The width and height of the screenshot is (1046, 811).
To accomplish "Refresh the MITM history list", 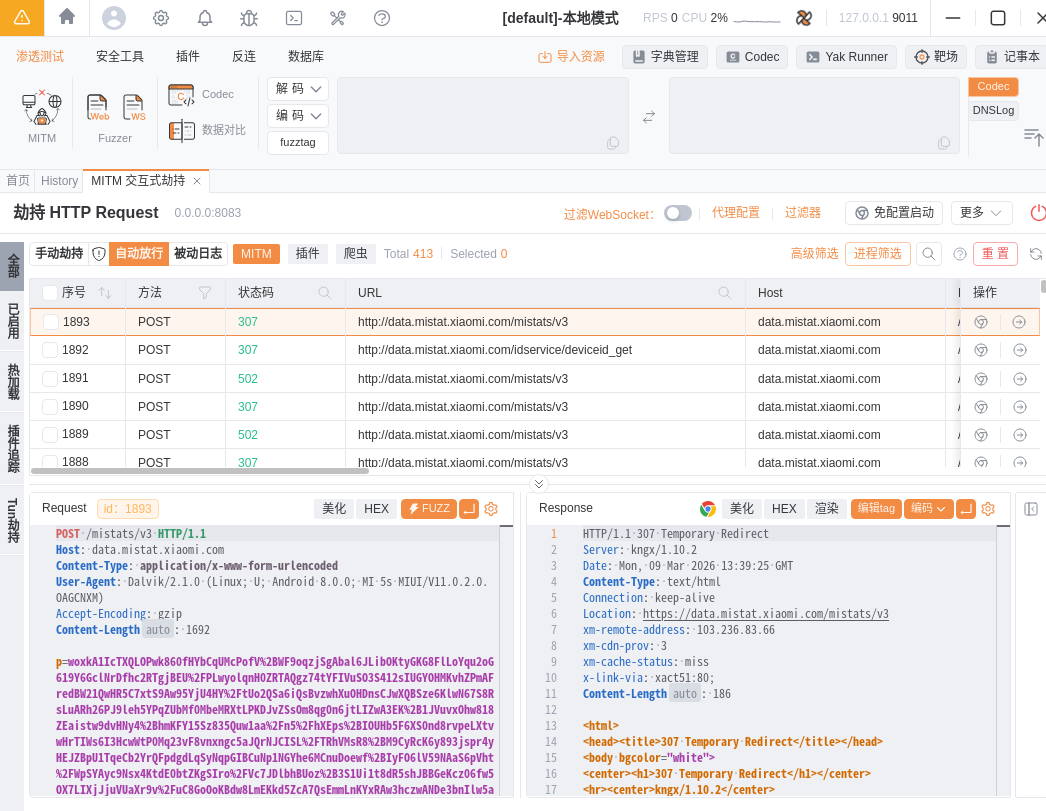I will 1035,253.
